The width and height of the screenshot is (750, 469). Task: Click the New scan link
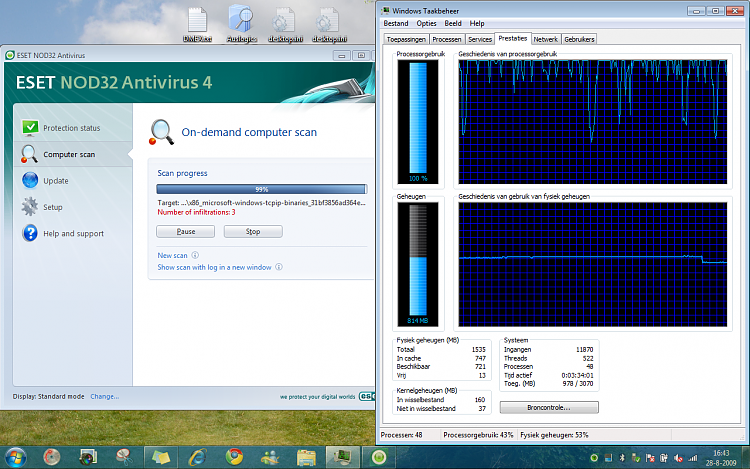point(172,255)
